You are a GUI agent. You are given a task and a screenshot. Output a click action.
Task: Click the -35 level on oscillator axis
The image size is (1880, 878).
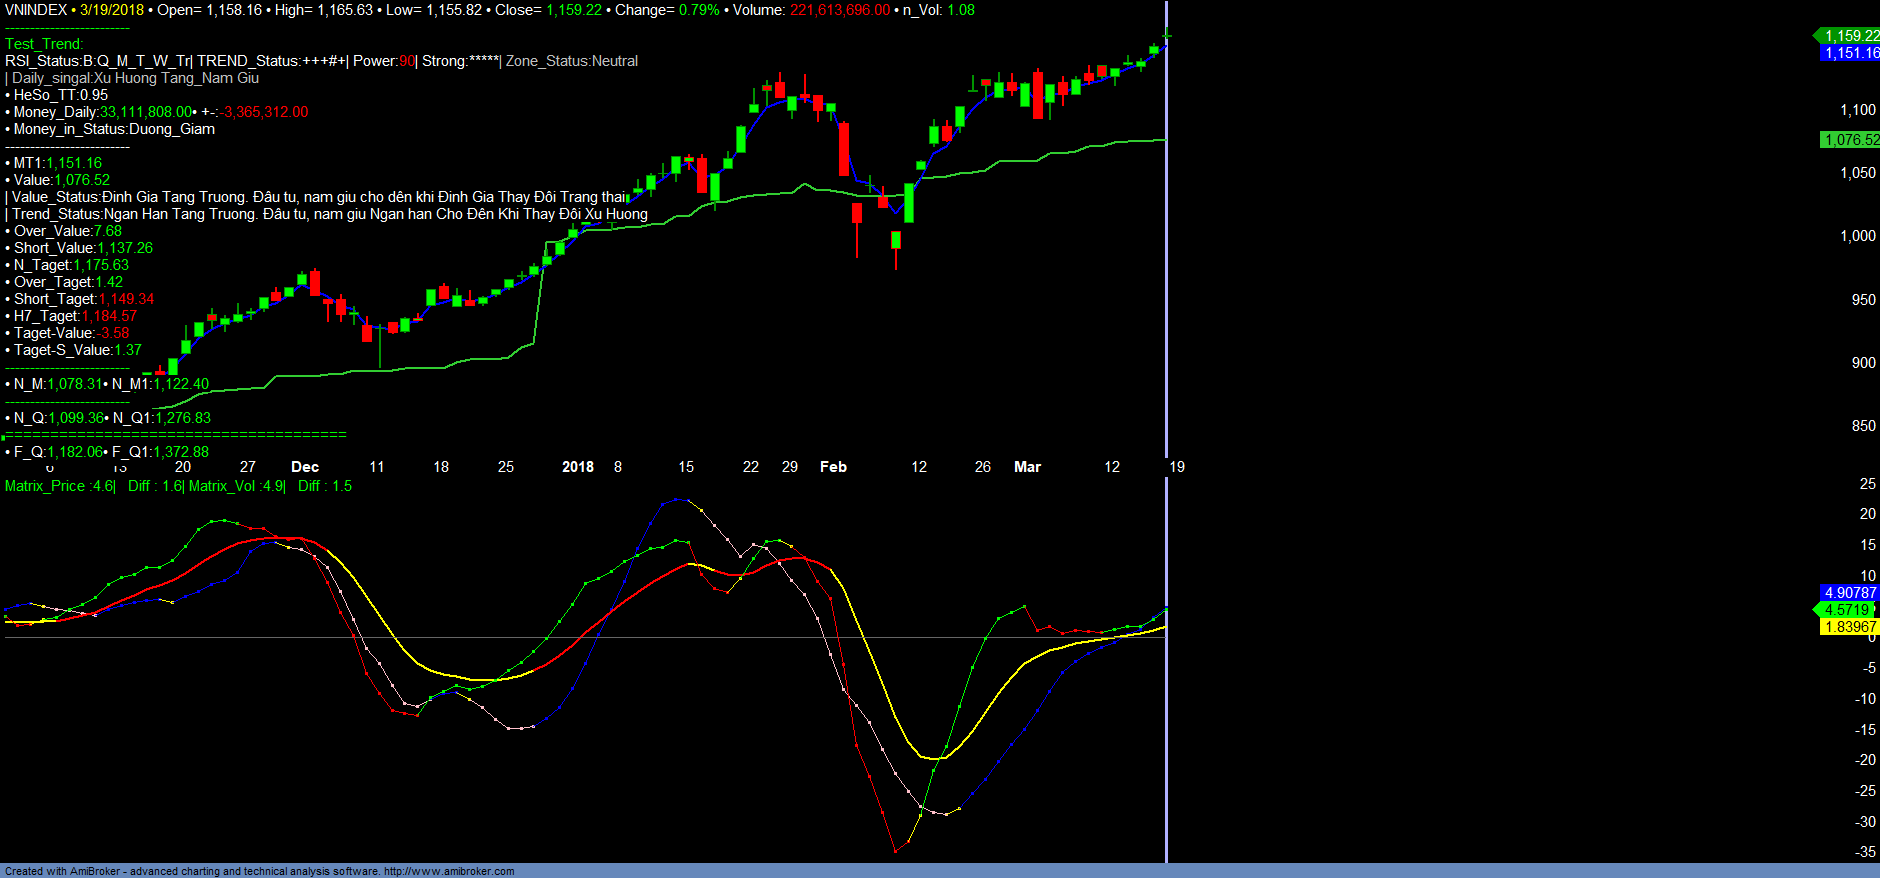point(1865,852)
